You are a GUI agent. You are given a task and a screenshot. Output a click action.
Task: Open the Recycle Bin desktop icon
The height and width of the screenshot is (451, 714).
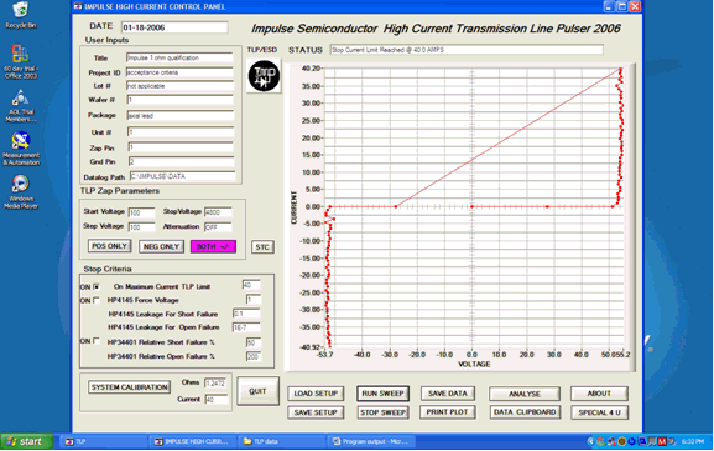point(15,16)
